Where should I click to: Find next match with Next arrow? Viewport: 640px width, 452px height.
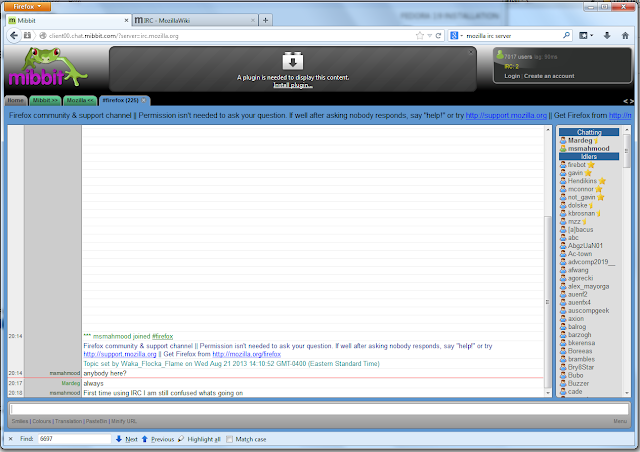[127, 439]
